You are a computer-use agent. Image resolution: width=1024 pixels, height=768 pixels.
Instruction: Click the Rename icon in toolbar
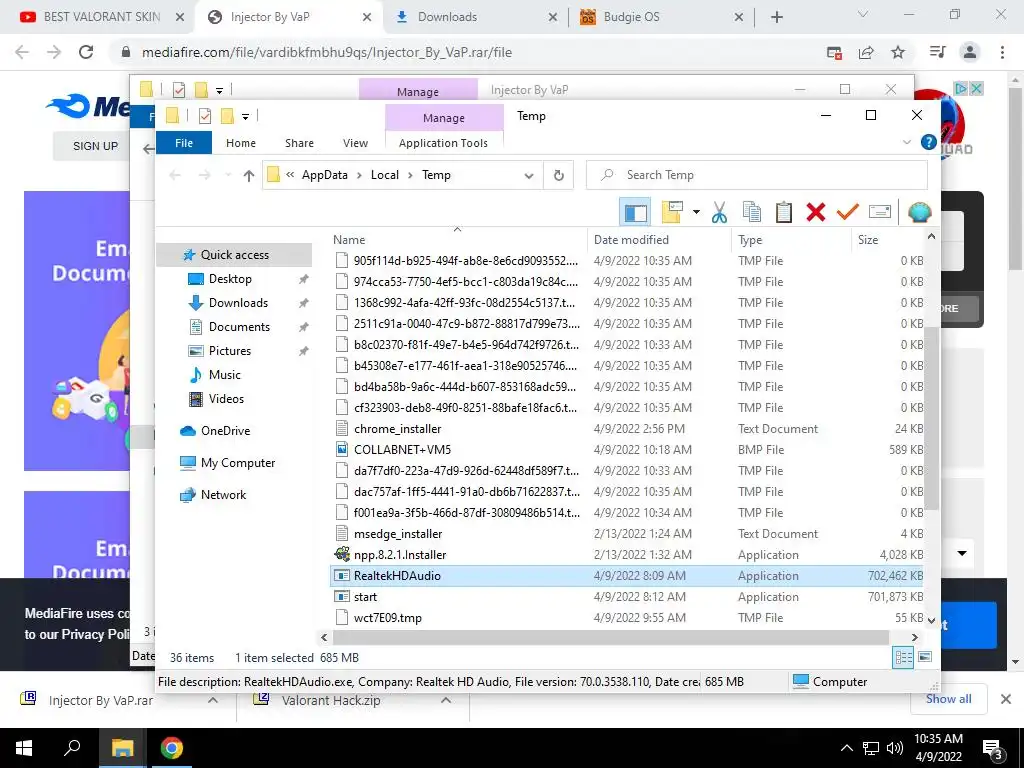[x=880, y=212]
